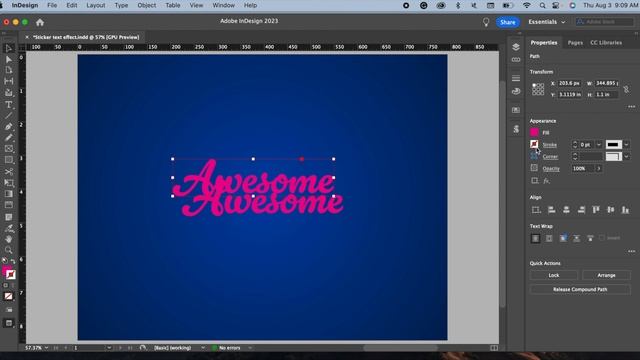This screenshot has width=640, height=360.
Task: Open the Corner options link
Action: pyautogui.click(x=550, y=157)
